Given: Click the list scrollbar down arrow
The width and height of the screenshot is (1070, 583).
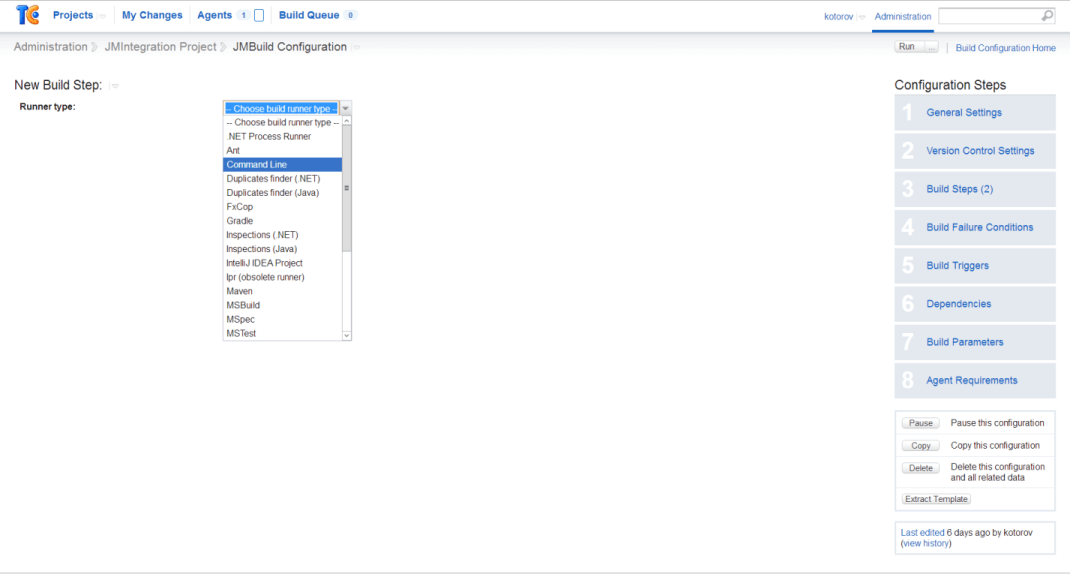Looking at the screenshot, I should 347,335.
